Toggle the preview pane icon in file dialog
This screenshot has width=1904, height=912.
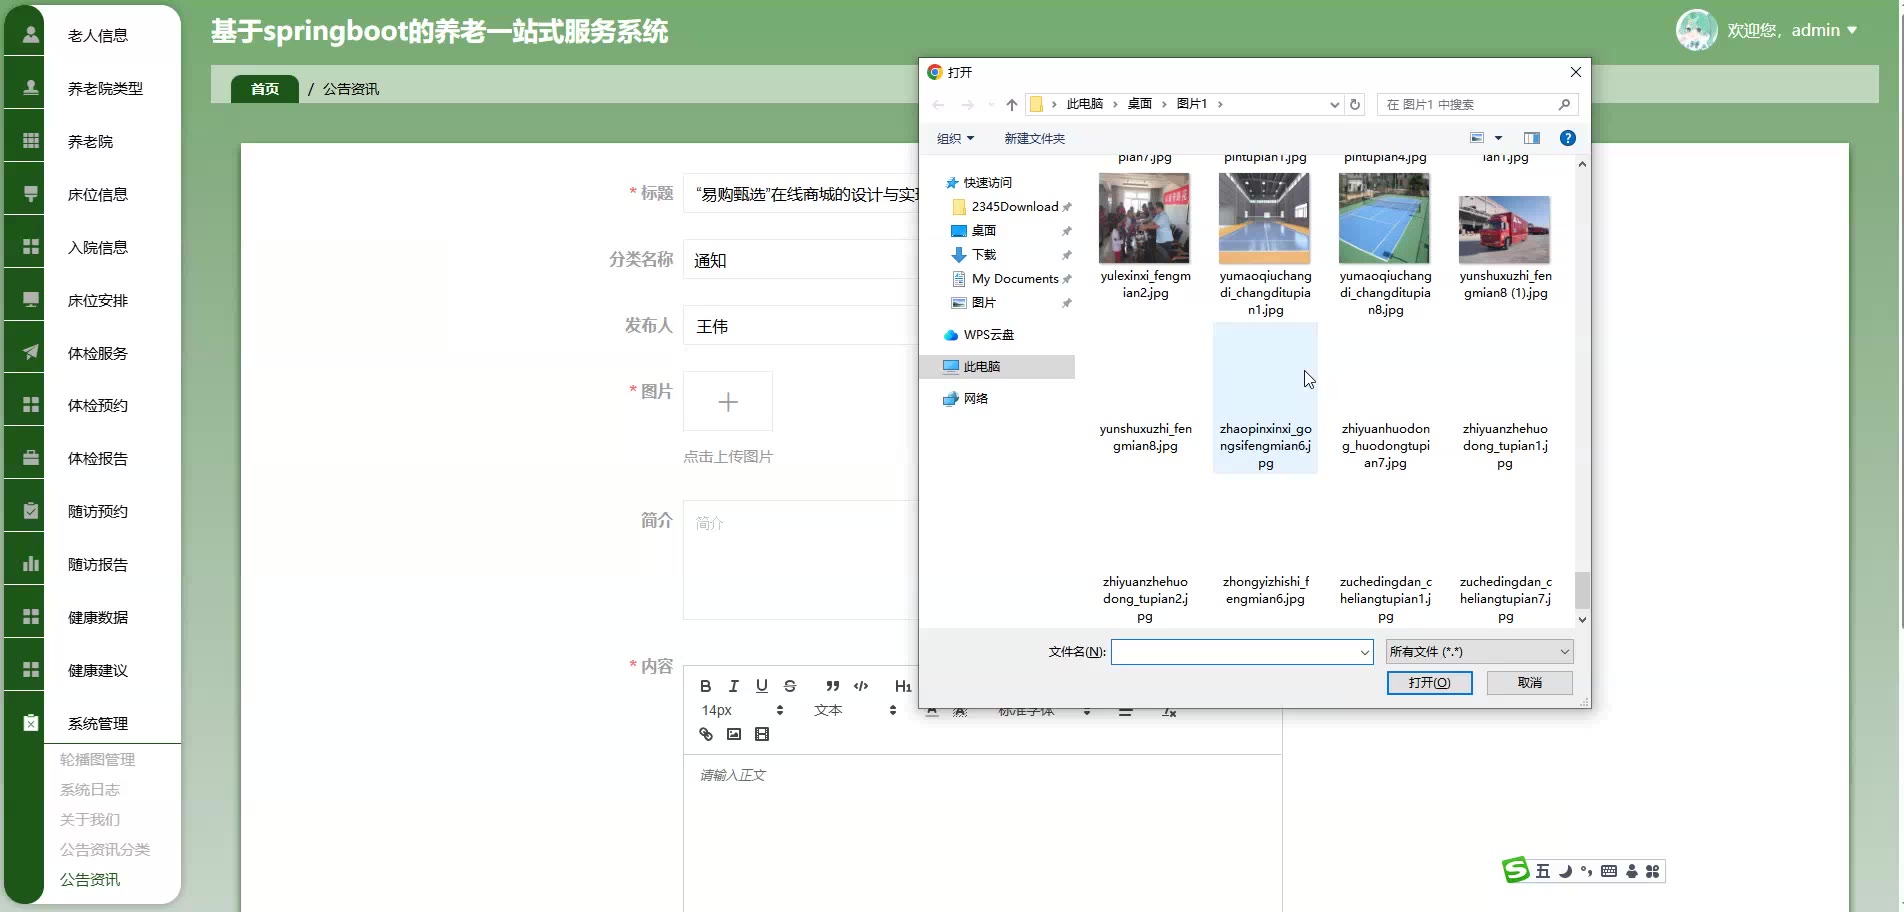click(x=1531, y=138)
